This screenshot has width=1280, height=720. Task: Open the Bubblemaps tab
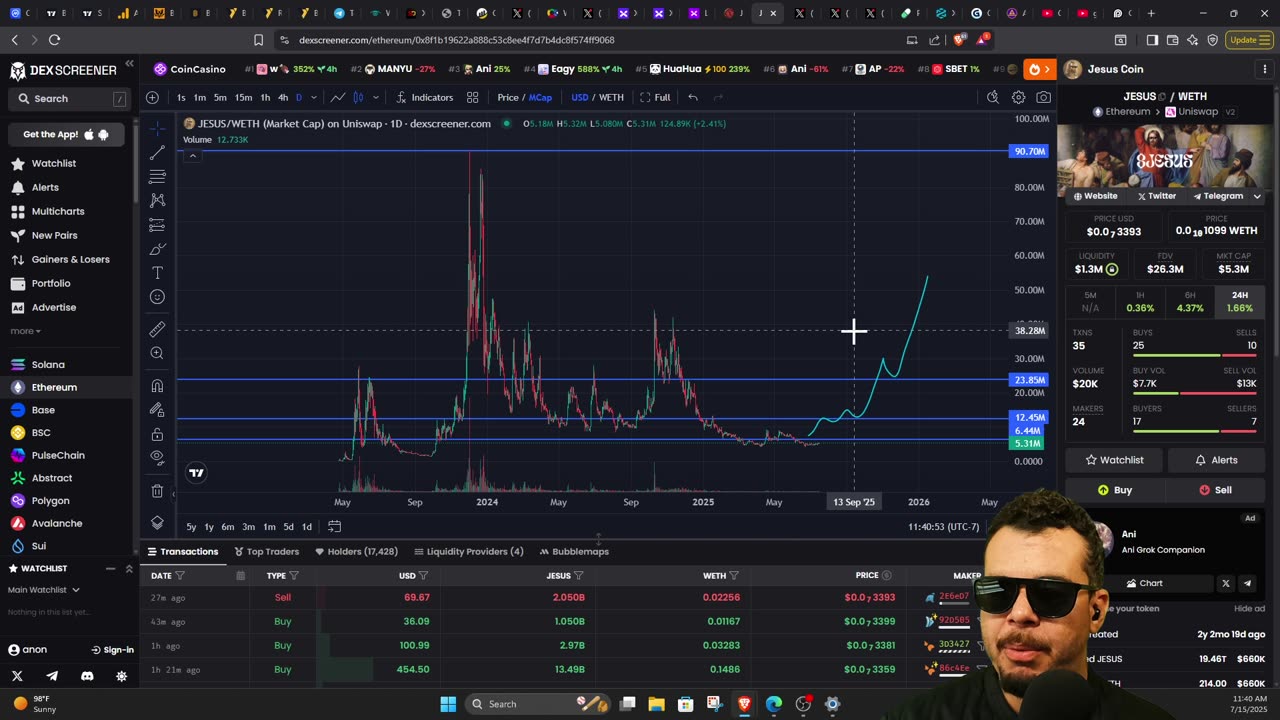pyautogui.click(x=574, y=551)
